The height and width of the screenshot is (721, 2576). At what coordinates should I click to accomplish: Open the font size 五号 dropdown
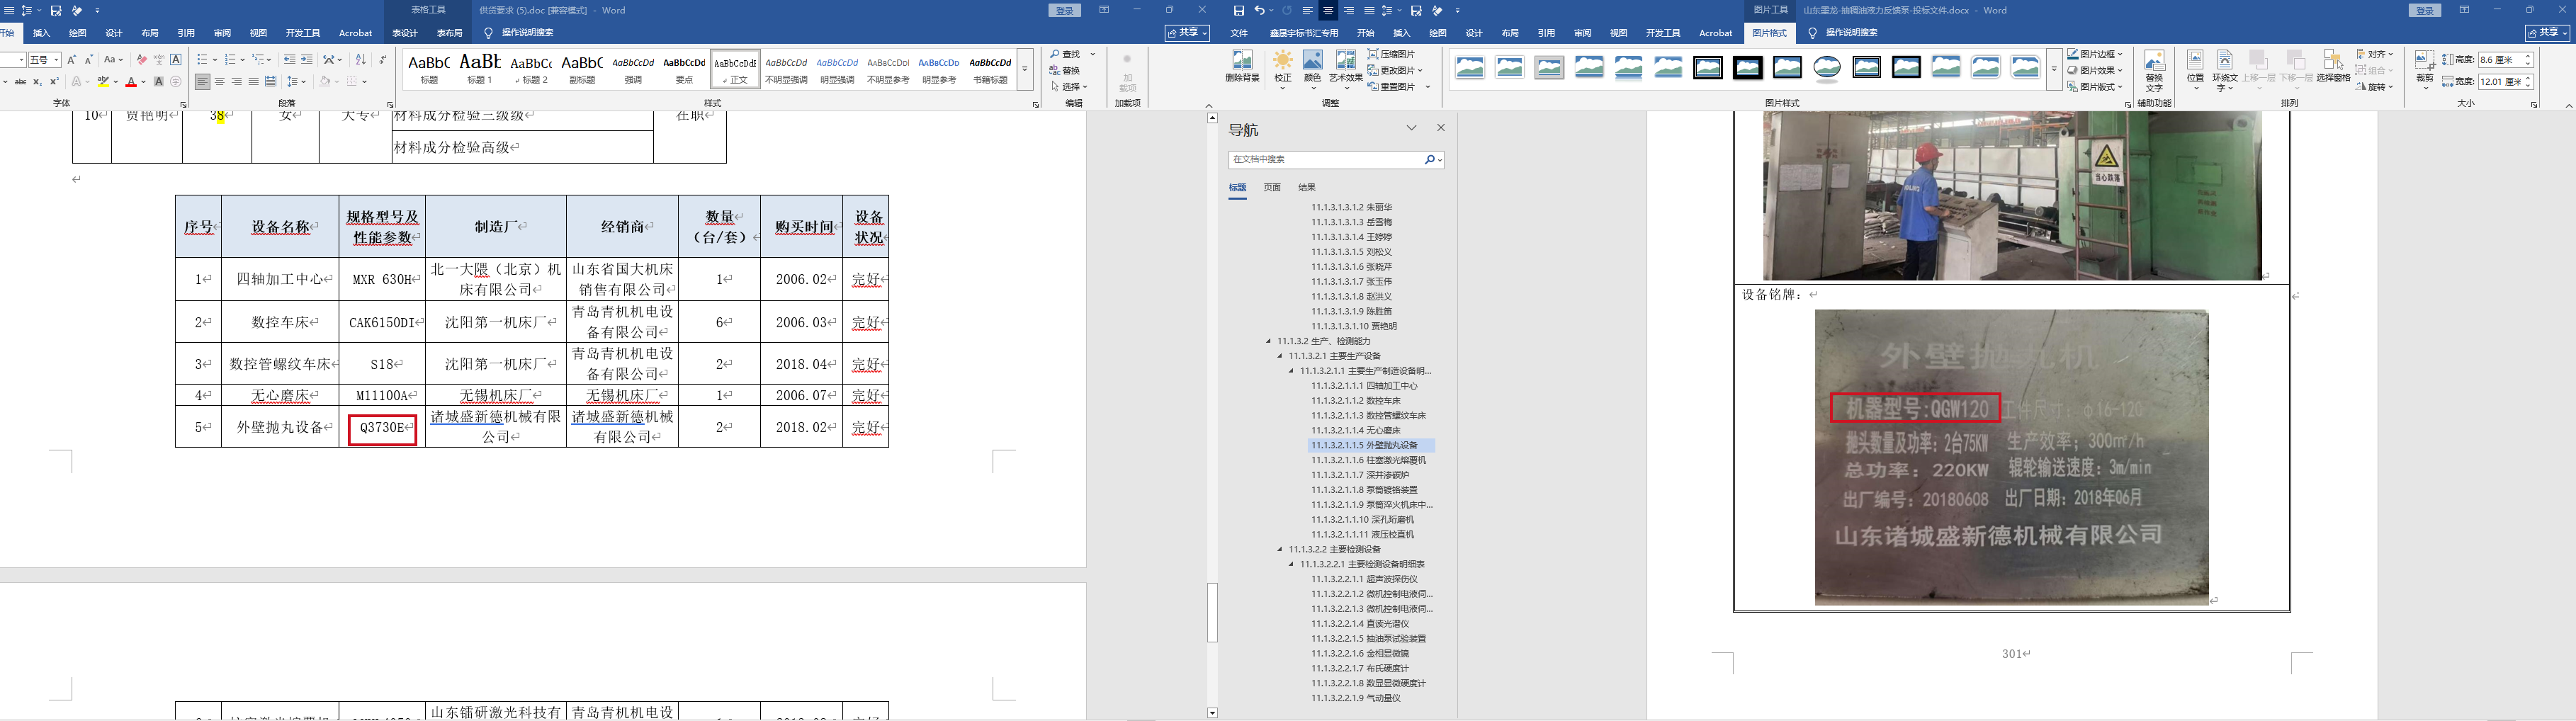[56, 60]
